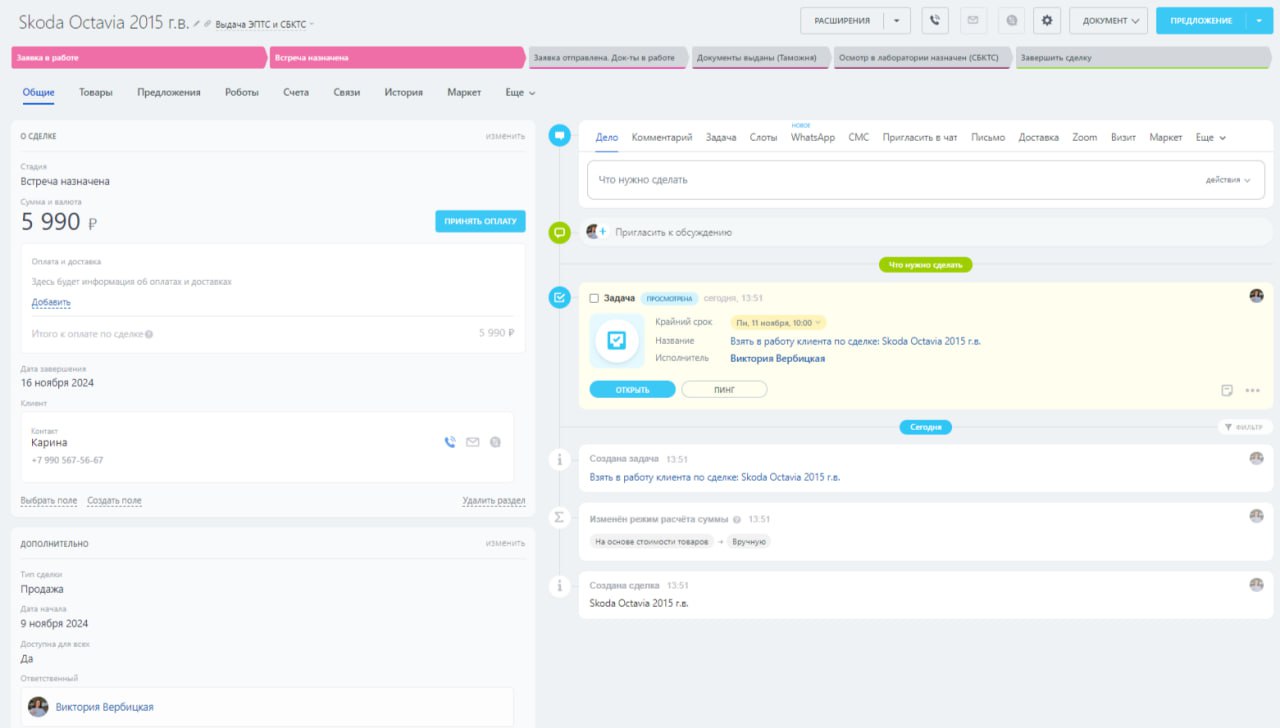Call contact Карина via phone icon

point(450,442)
